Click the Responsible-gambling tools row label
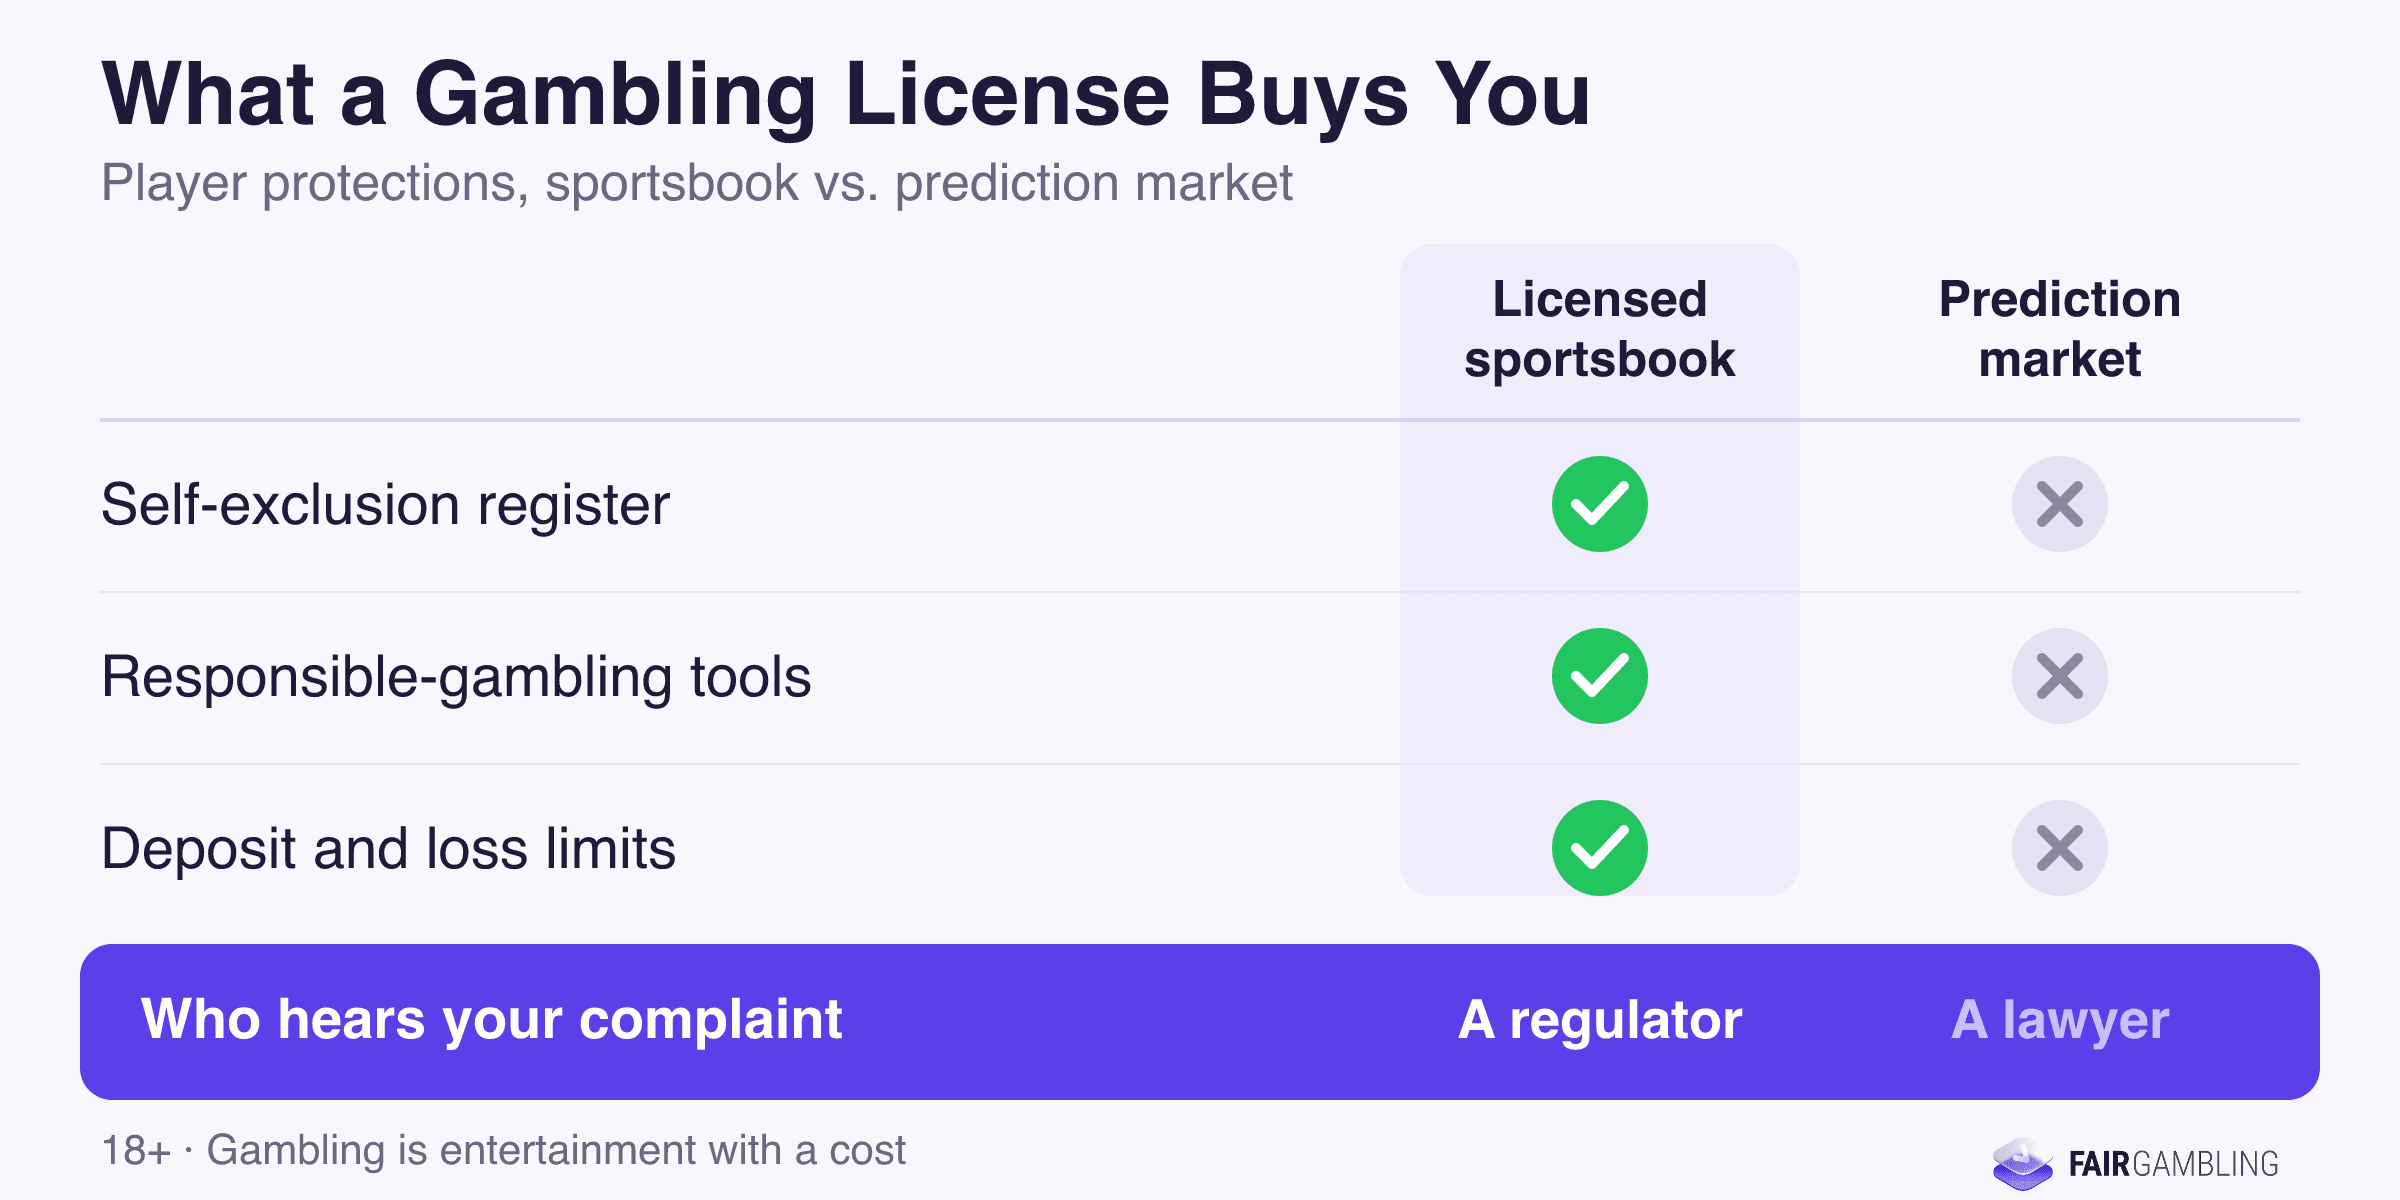This screenshot has height=1200, width=2400. click(x=456, y=677)
